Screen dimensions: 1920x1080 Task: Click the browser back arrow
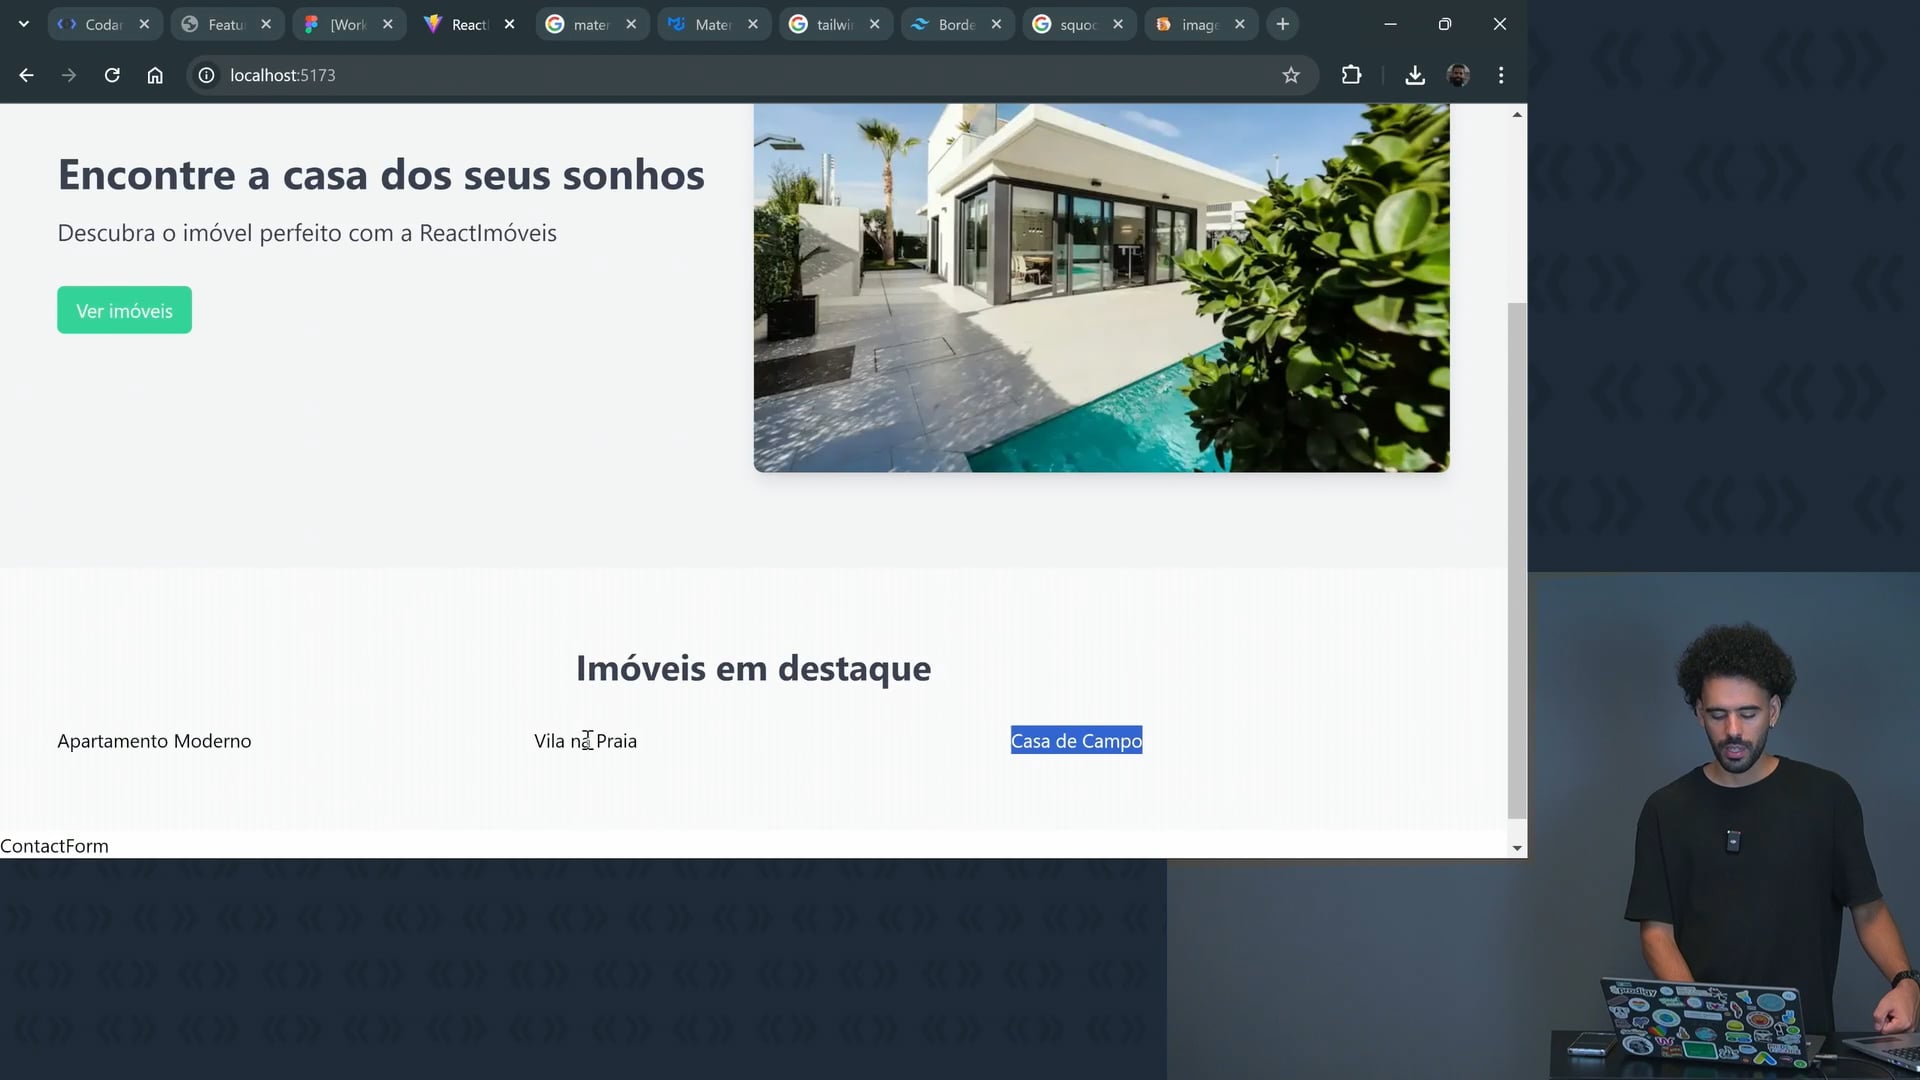coord(27,75)
